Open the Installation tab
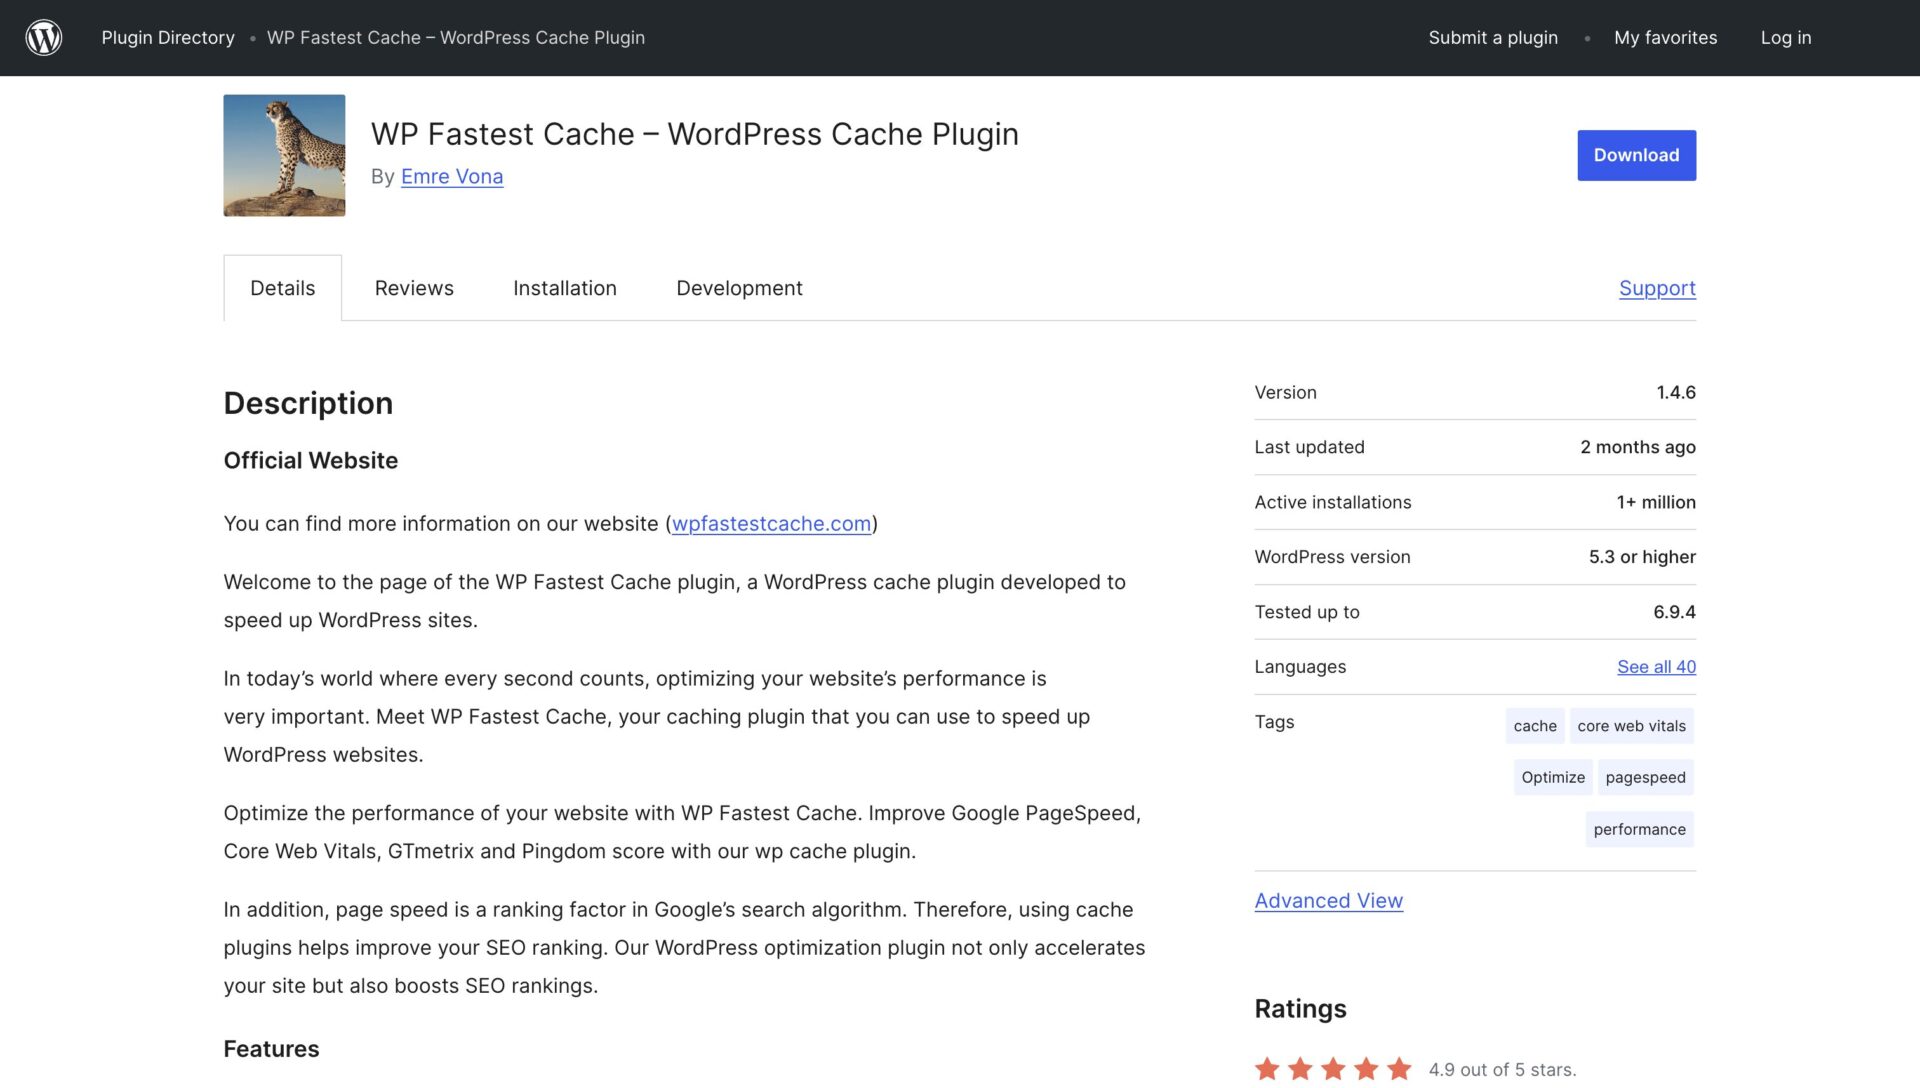Viewport: 1920px width, 1088px height. point(565,288)
